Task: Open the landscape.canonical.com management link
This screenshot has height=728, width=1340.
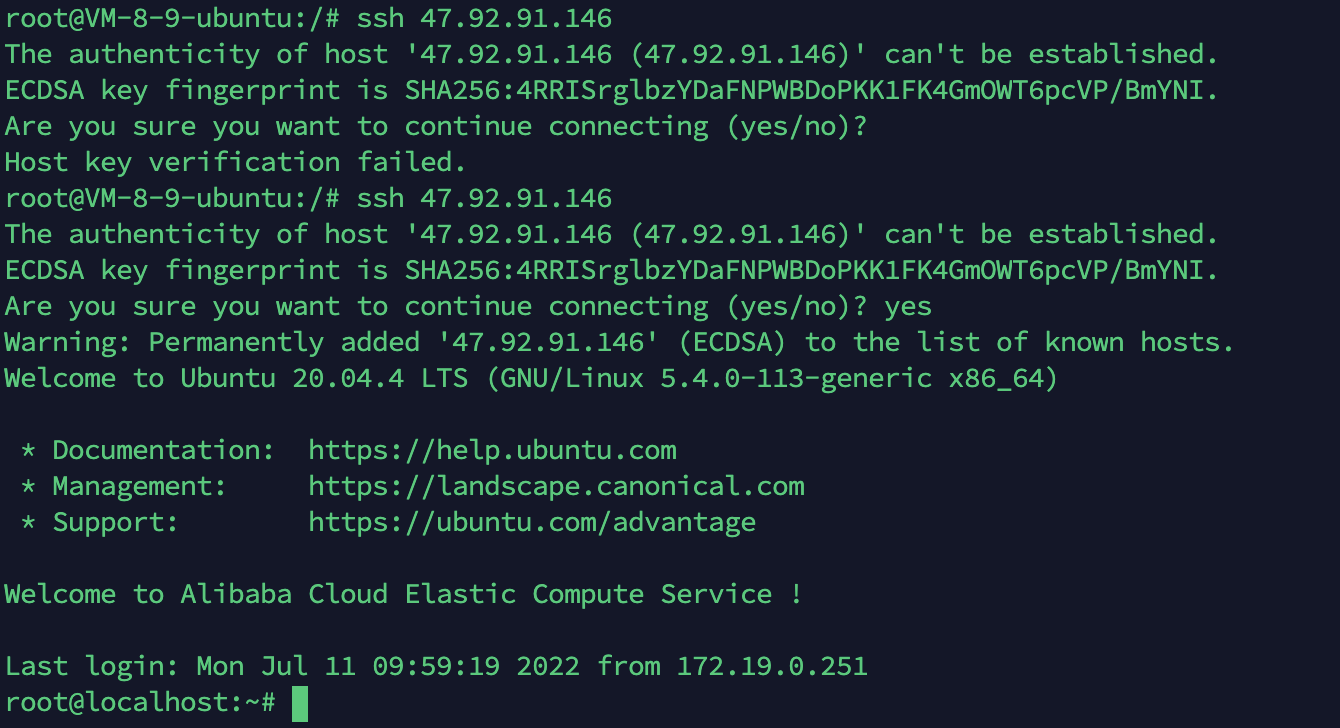Action: pyautogui.click(x=556, y=486)
